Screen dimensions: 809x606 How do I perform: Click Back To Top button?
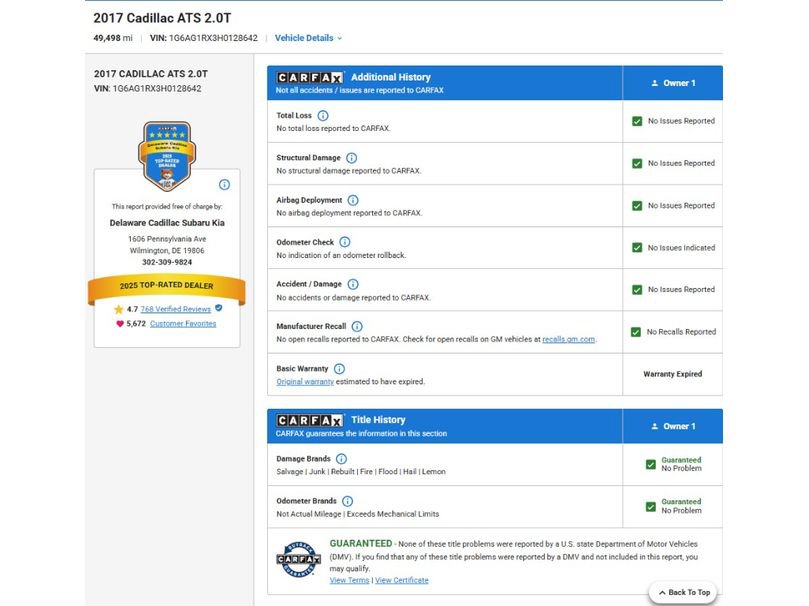(684, 593)
